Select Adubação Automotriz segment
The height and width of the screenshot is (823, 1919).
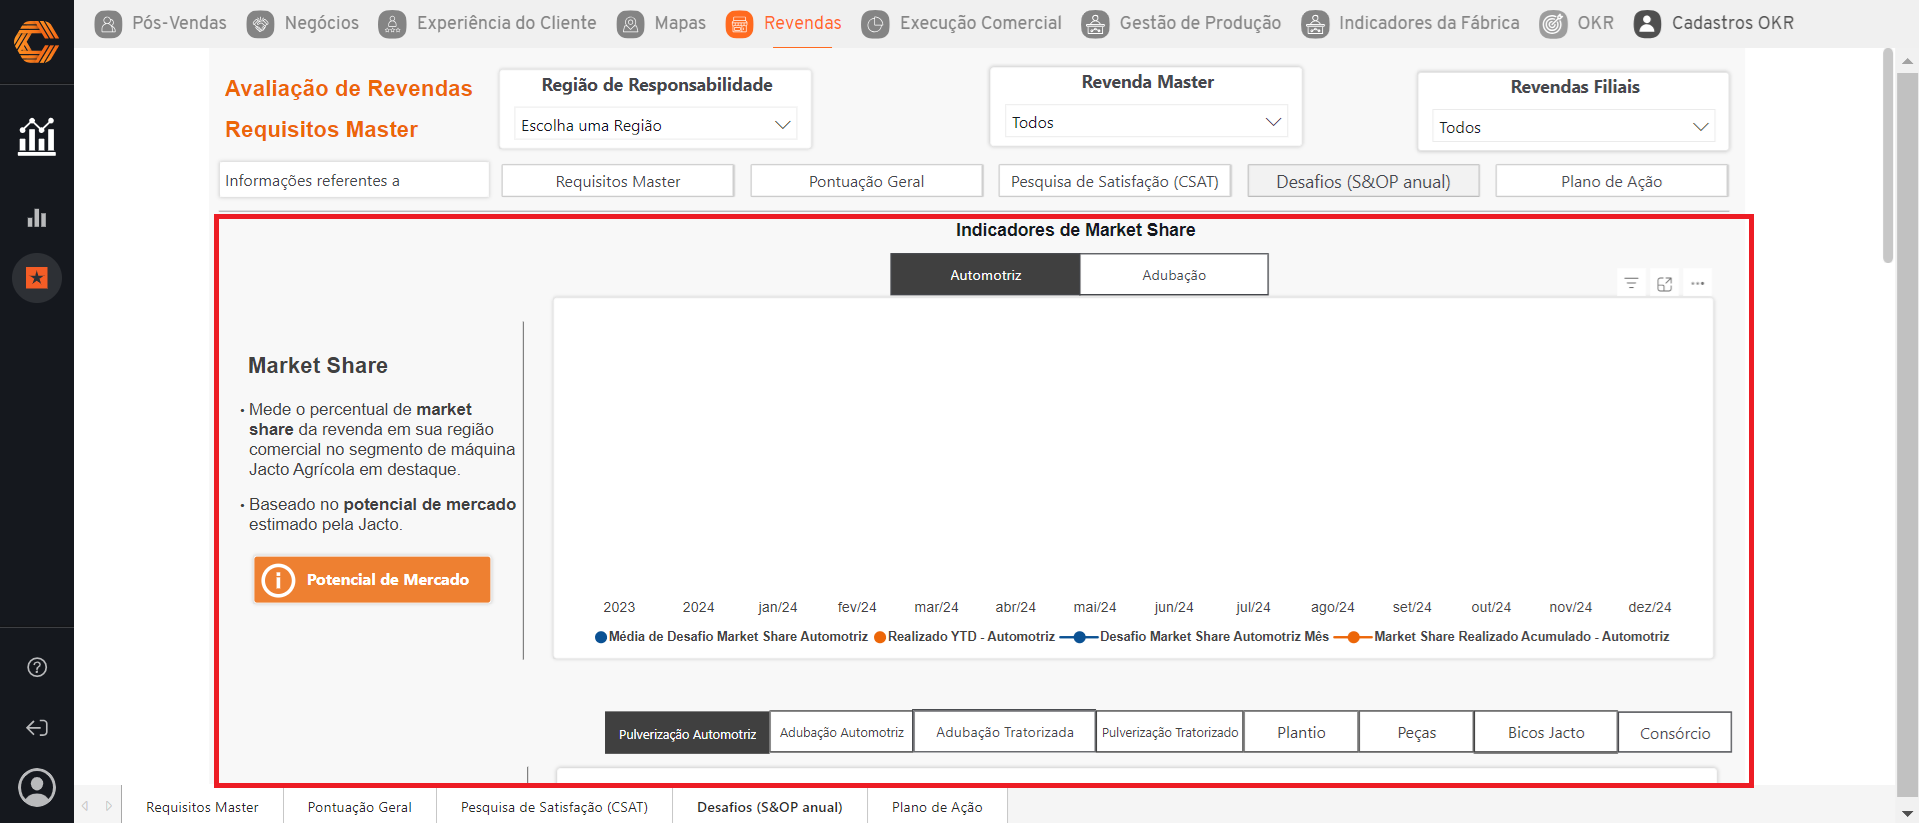pos(841,732)
